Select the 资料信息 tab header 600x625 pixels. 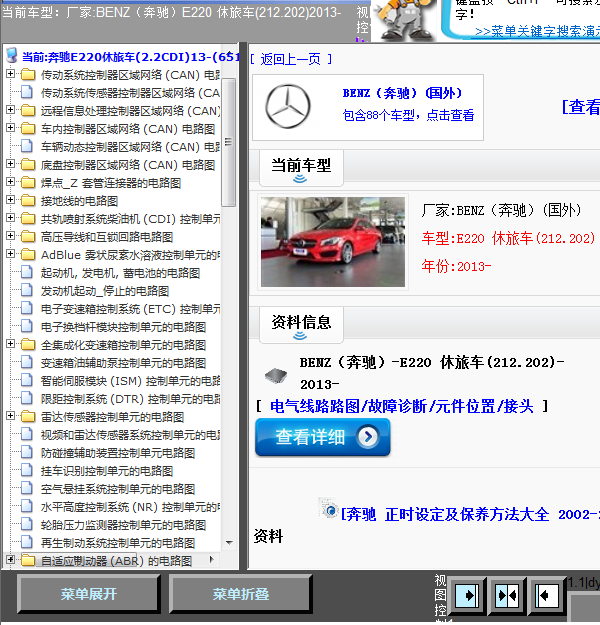click(301, 324)
